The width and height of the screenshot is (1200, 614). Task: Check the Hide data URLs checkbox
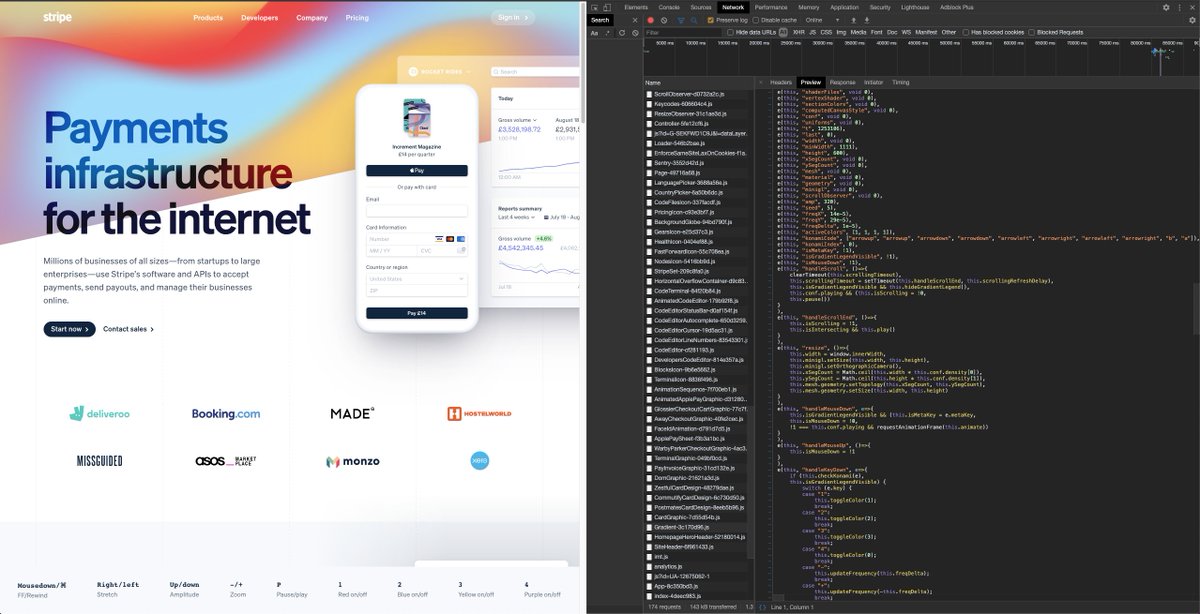click(x=730, y=32)
